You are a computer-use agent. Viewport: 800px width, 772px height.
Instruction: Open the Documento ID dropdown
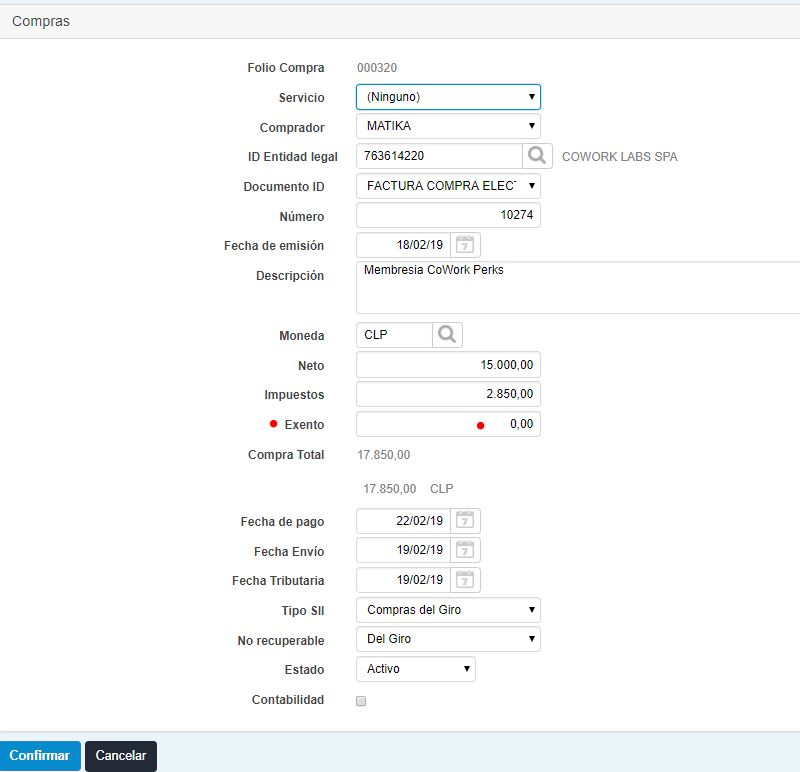pos(448,186)
